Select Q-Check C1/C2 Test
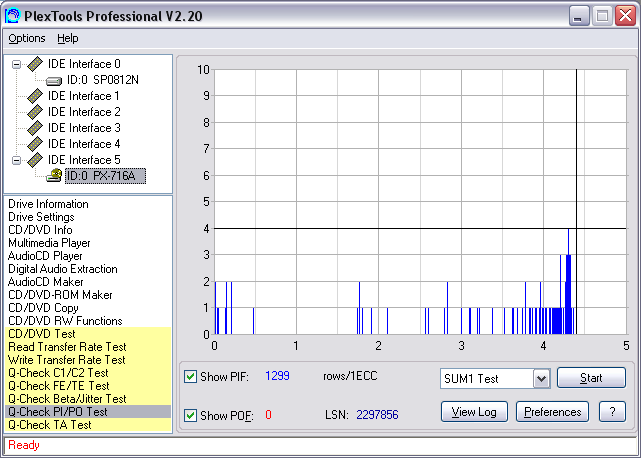 88,373
